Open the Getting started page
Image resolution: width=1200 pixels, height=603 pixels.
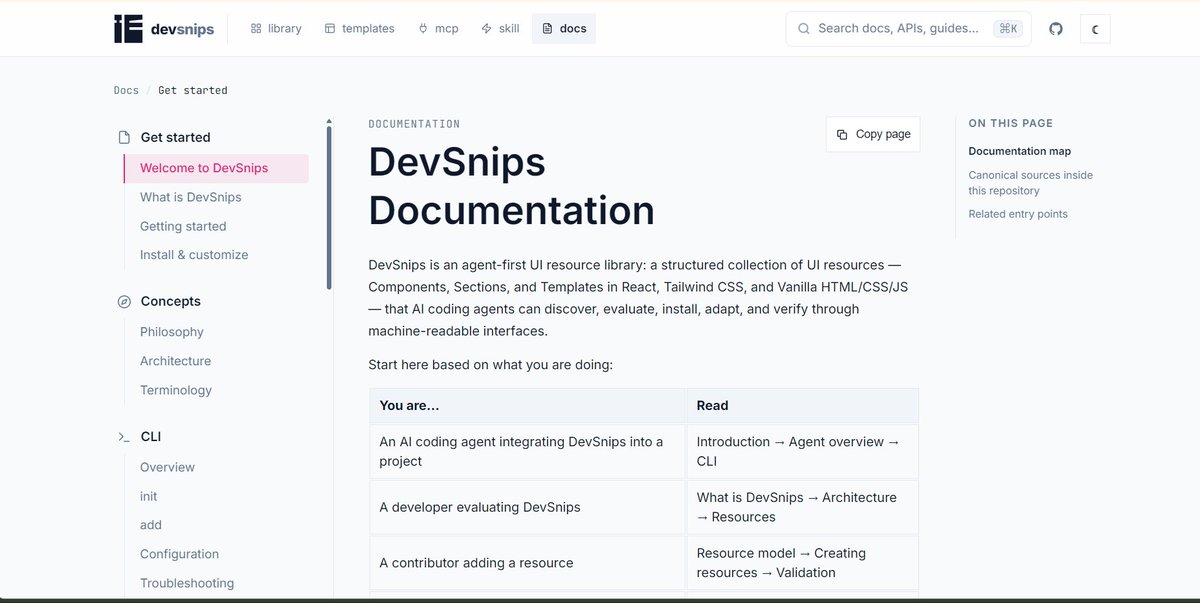pyautogui.click(x=183, y=226)
